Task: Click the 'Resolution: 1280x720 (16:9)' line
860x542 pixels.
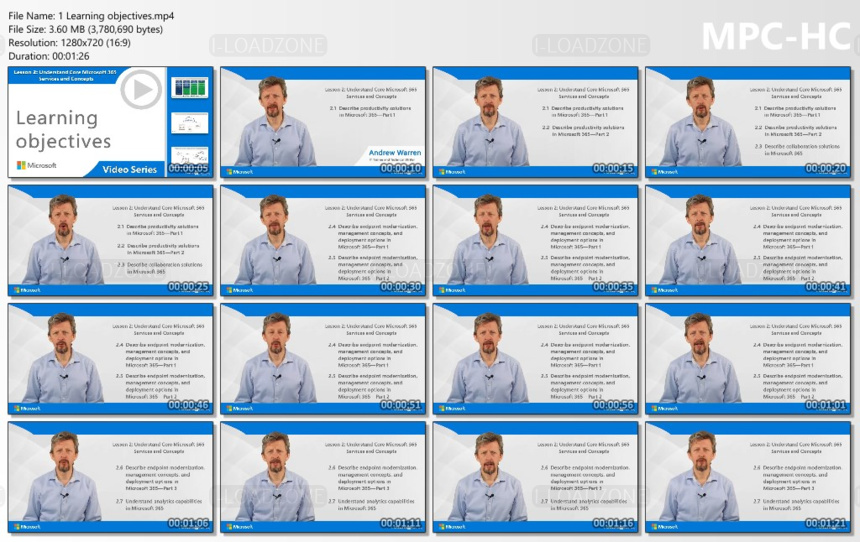Action: (69, 42)
